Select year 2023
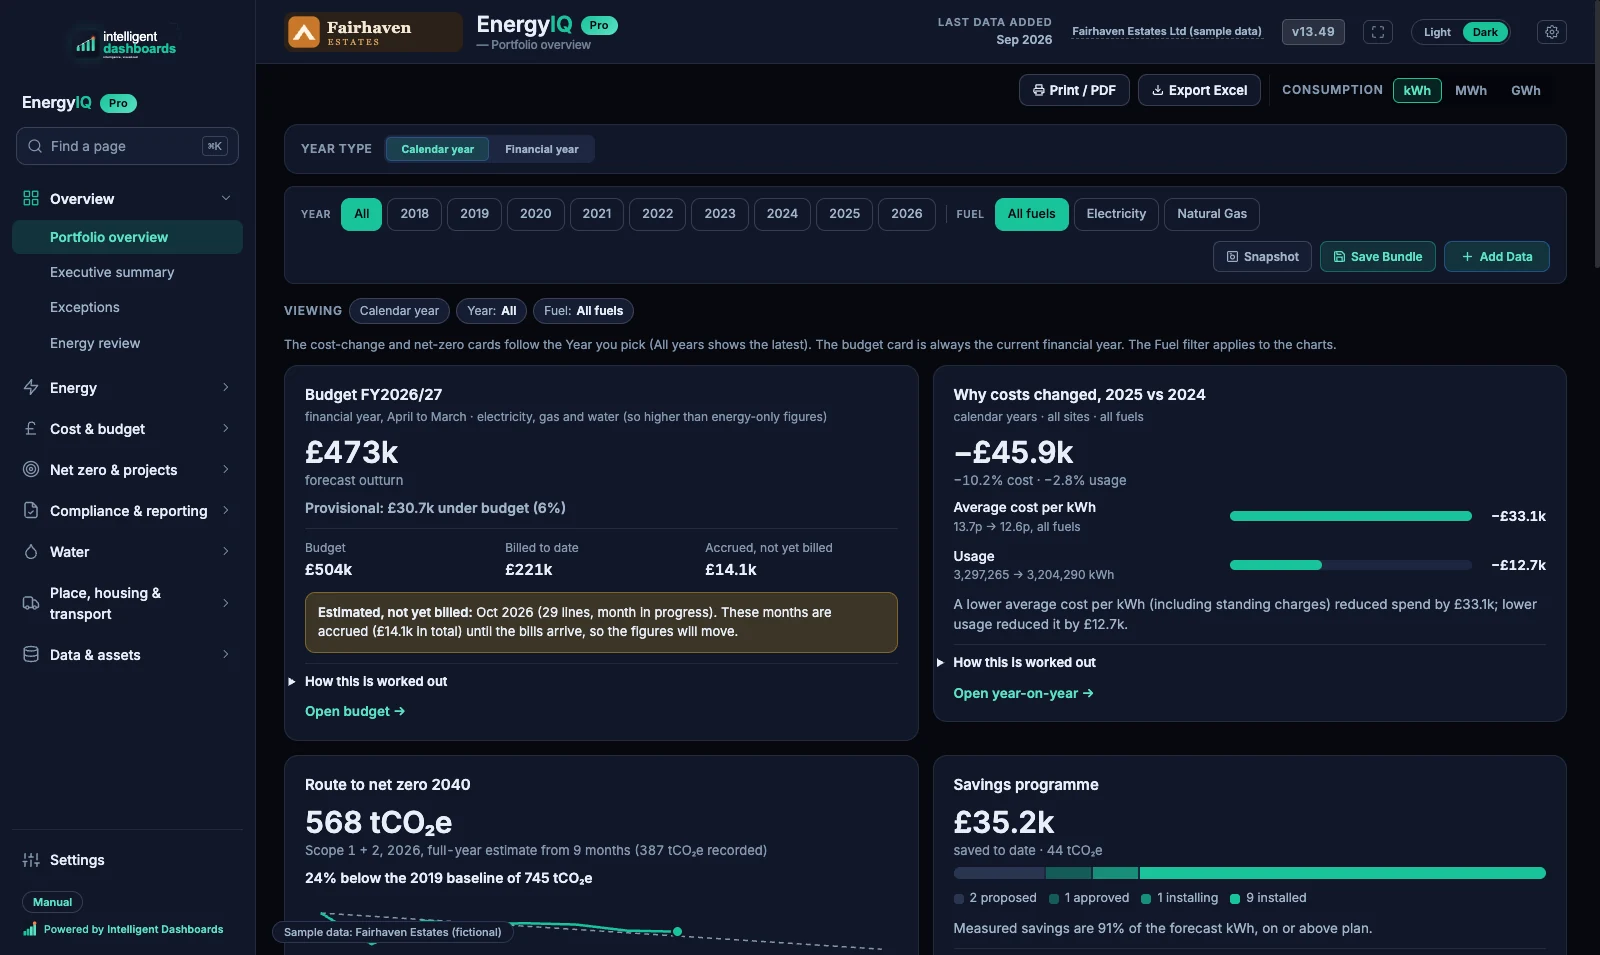Screen dimensions: 1600x955 point(720,214)
